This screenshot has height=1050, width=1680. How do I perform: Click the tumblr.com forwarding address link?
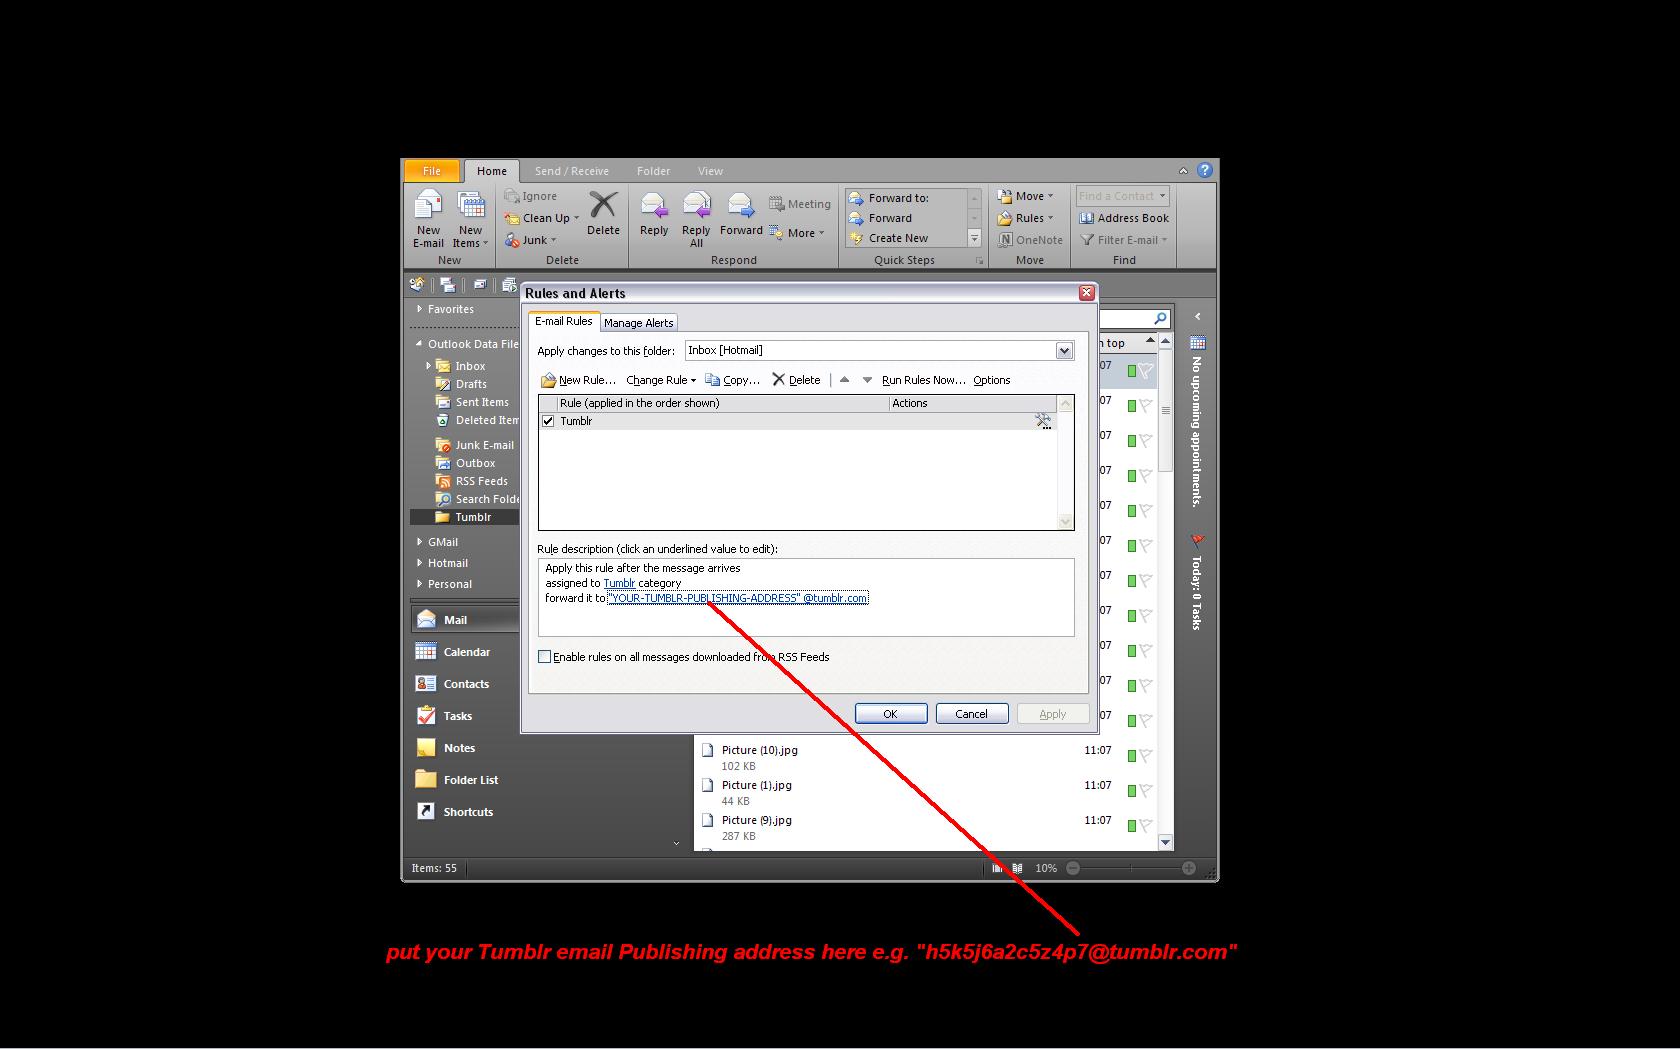738,598
